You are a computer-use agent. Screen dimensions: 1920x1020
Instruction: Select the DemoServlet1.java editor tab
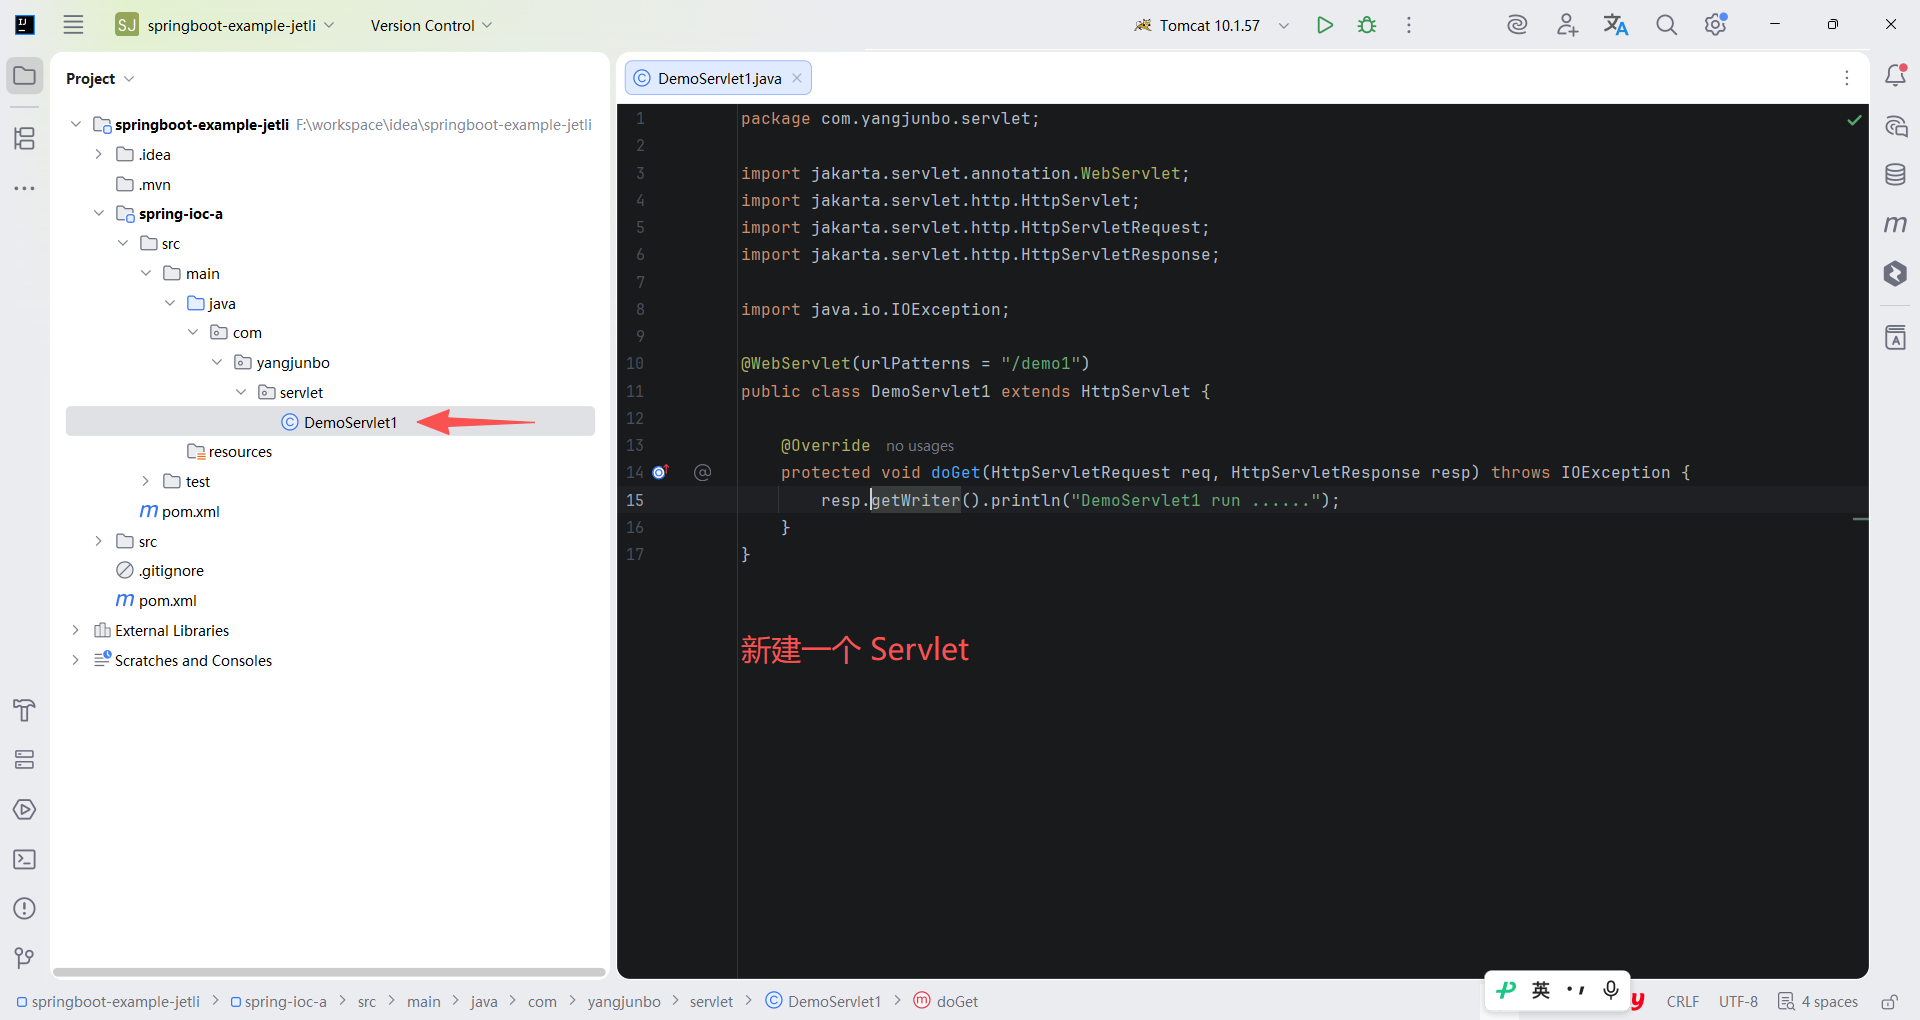(718, 78)
